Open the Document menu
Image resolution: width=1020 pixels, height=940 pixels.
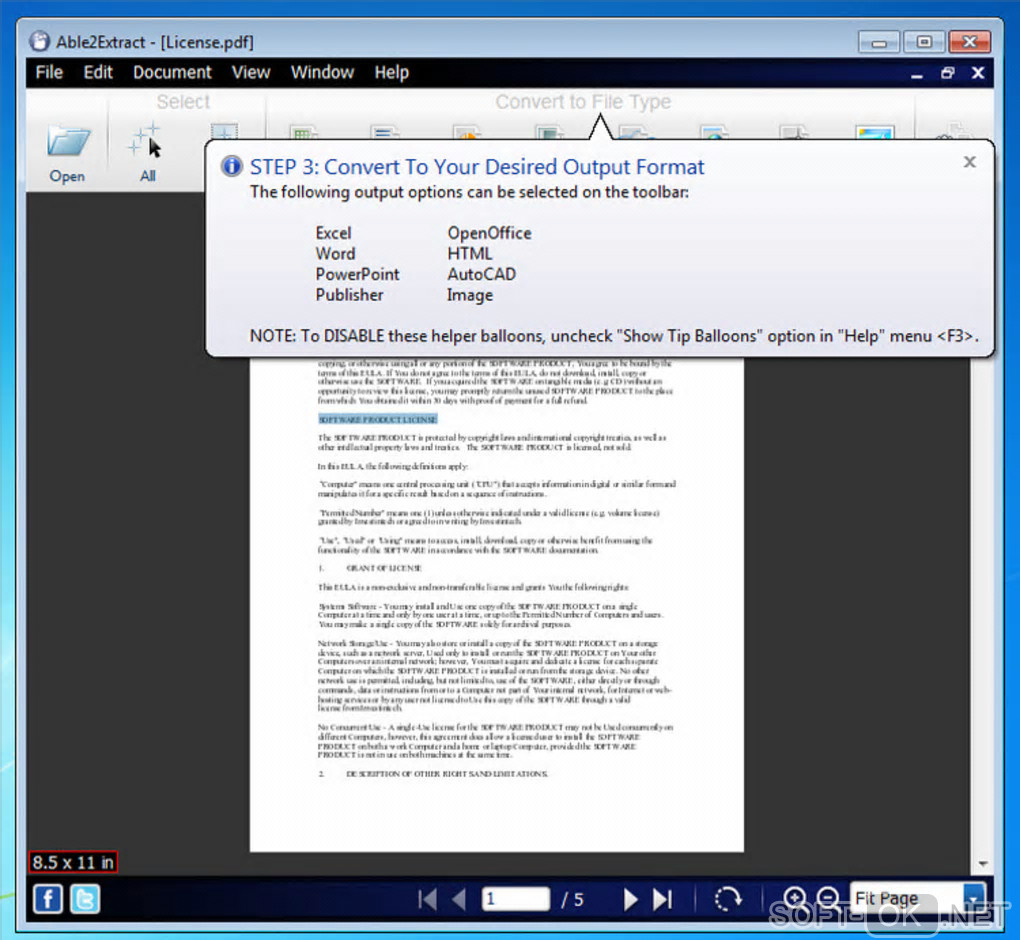coord(172,72)
